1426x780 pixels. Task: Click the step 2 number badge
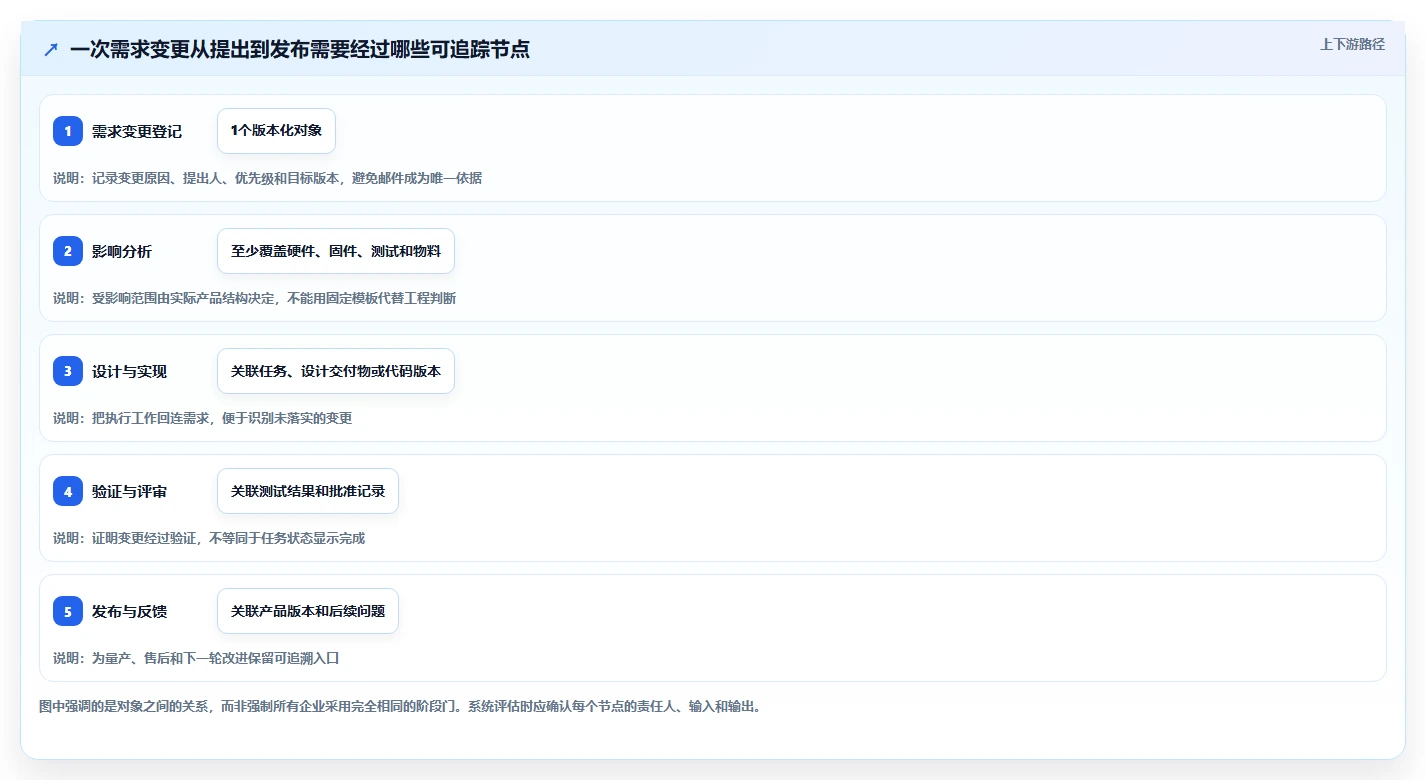point(68,251)
